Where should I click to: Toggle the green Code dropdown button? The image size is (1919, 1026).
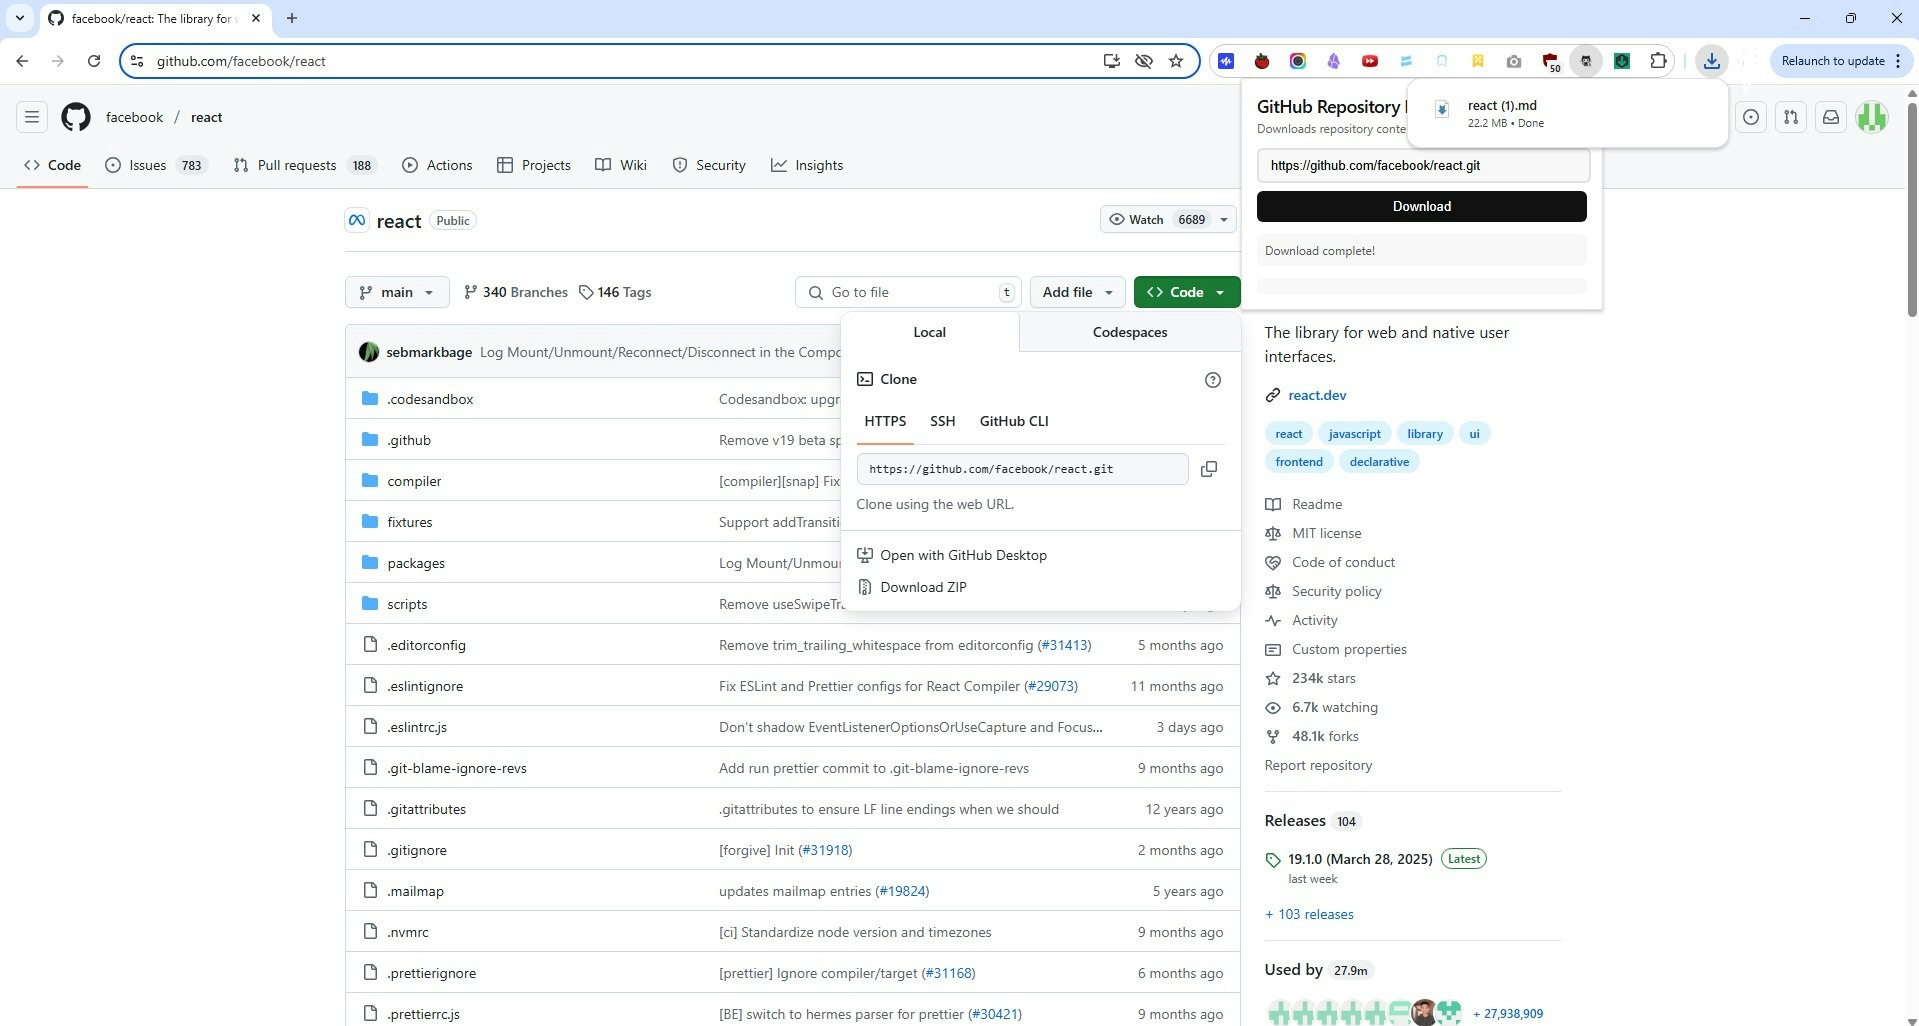click(1186, 292)
